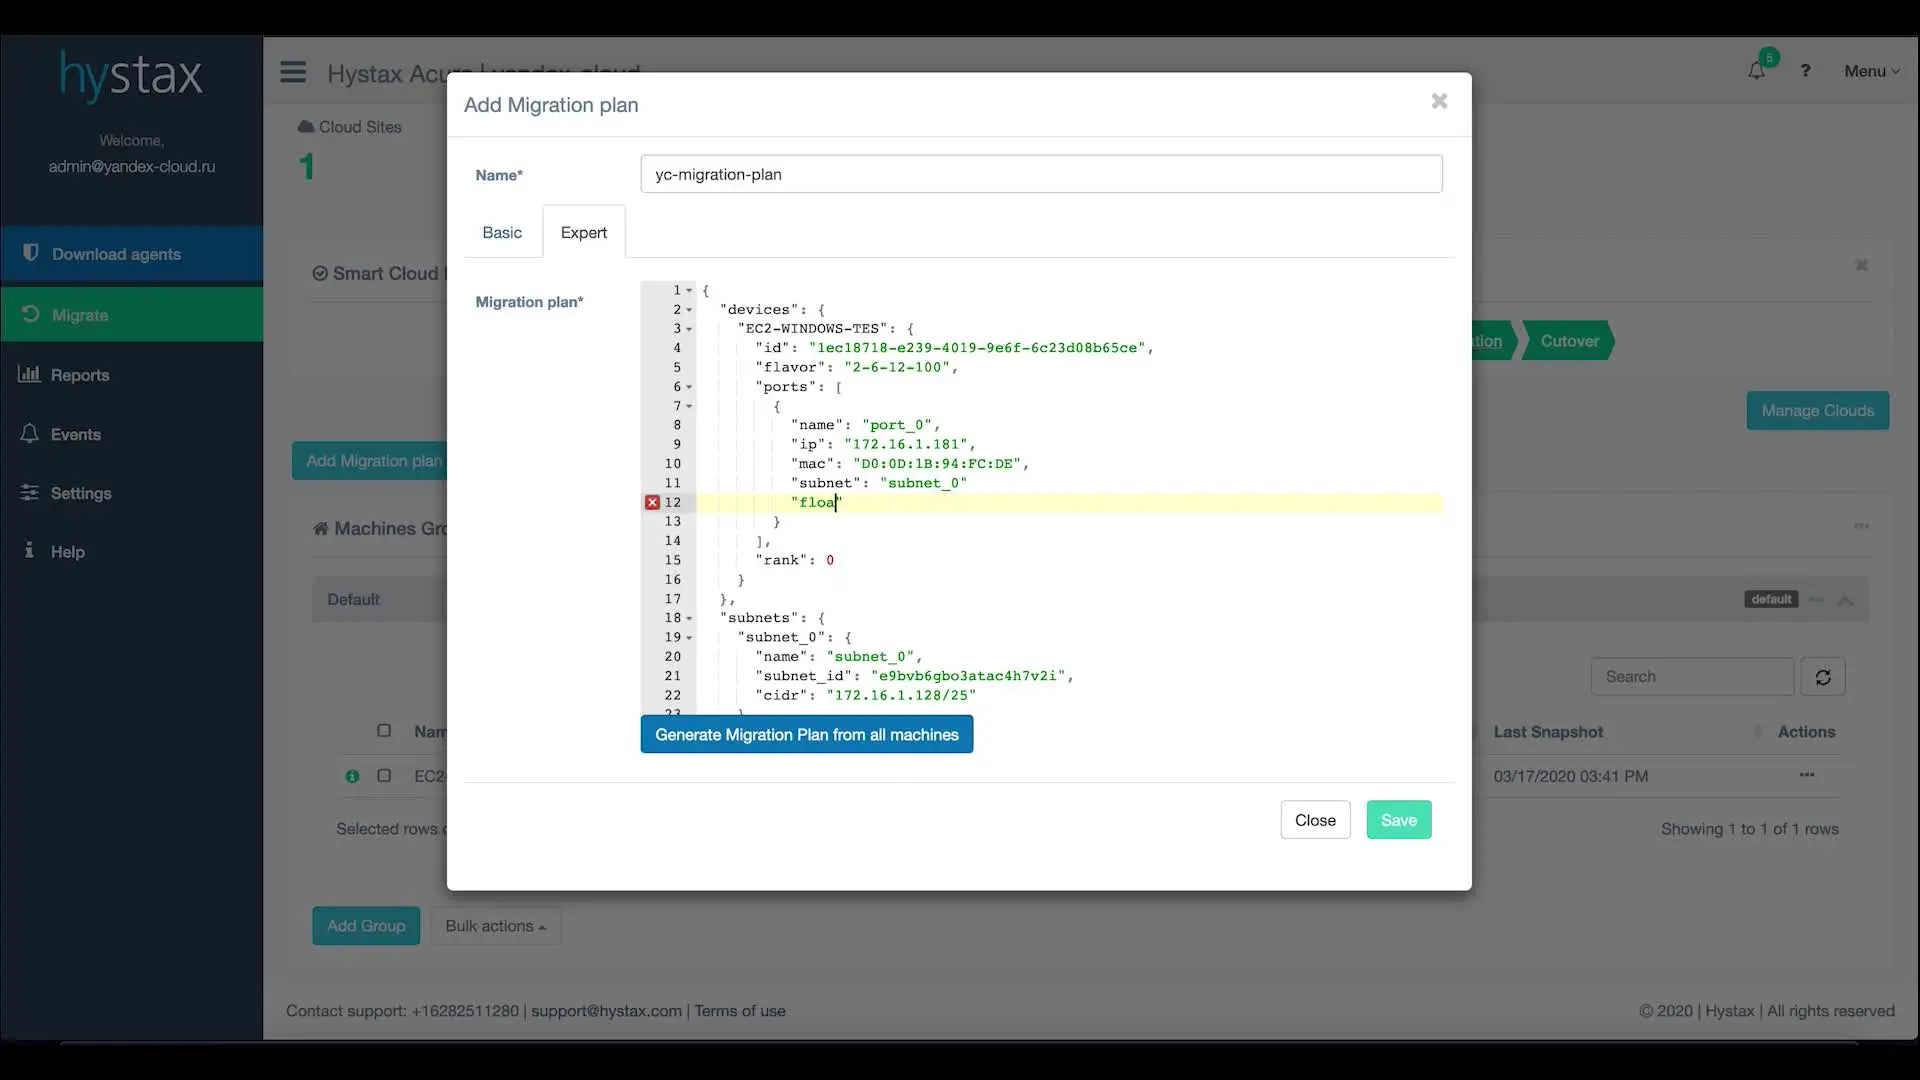Open actions ellipsis for the machine row
The image size is (1920, 1080).
pyautogui.click(x=1806, y=775)
